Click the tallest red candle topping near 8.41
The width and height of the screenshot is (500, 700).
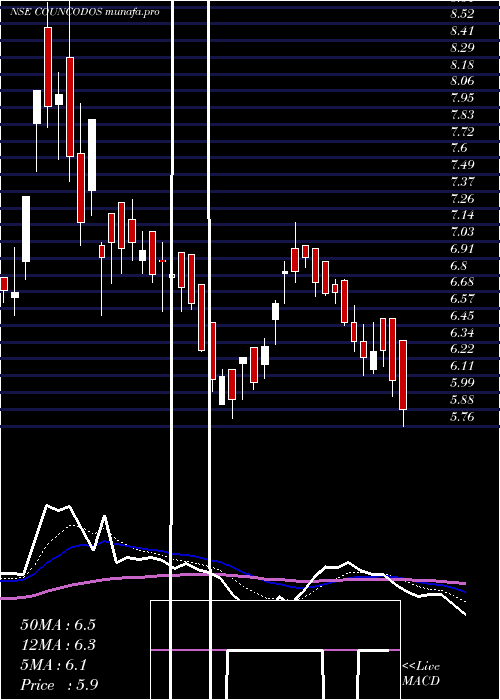(x=48, y=67)
